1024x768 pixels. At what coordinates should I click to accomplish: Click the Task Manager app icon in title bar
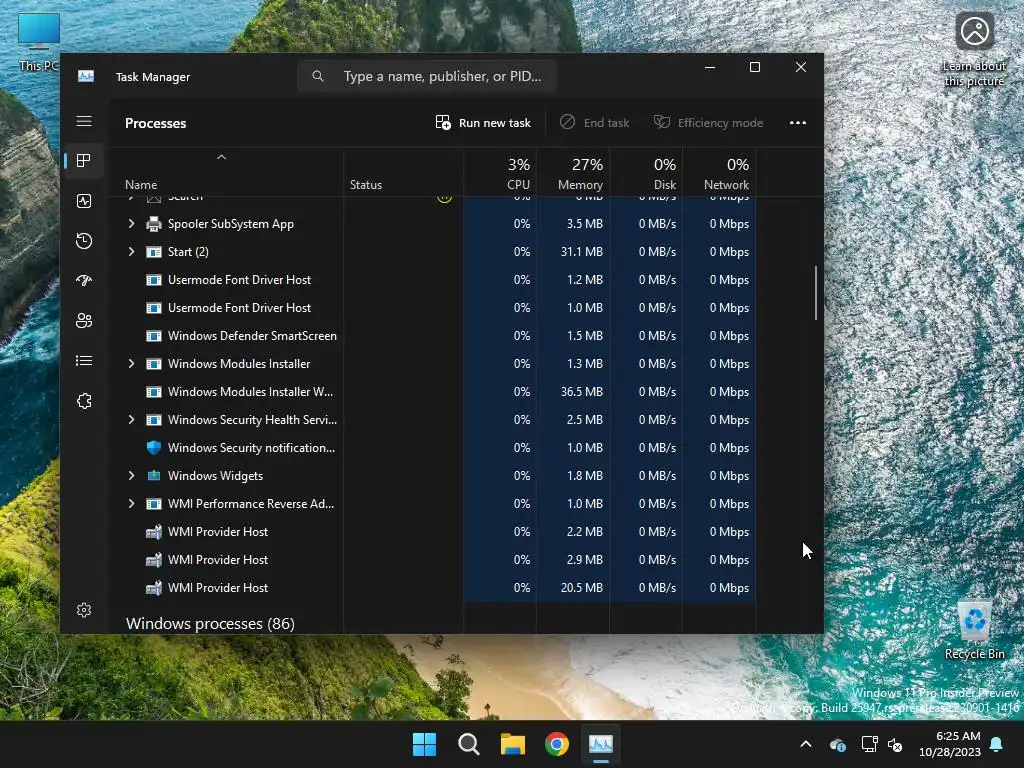point(86,76)
